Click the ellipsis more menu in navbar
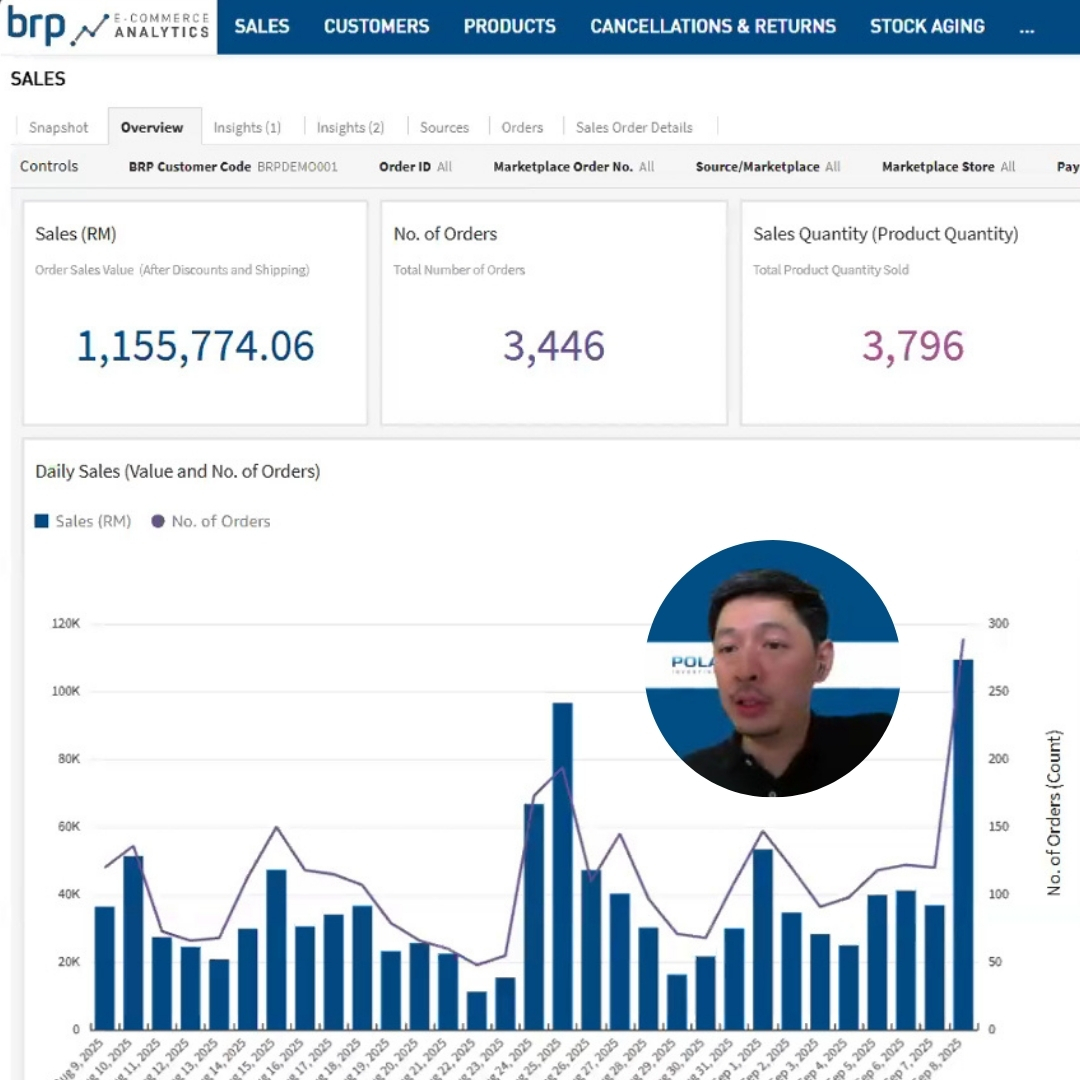Image resolution: width=1080 pixels, height=1080 pixels. (1026, 28)
